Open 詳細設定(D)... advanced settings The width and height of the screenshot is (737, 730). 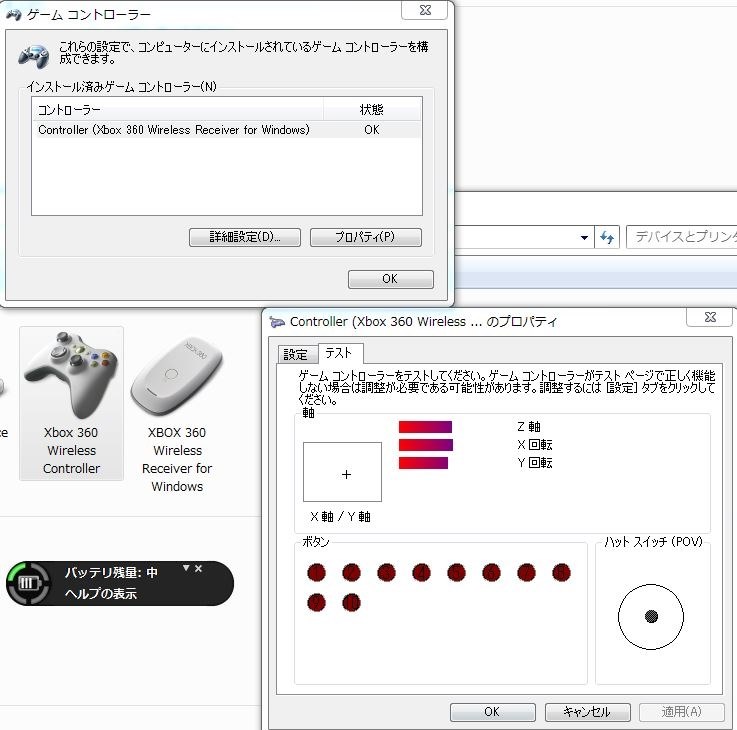pyautogui.click(x=244, y=237)
